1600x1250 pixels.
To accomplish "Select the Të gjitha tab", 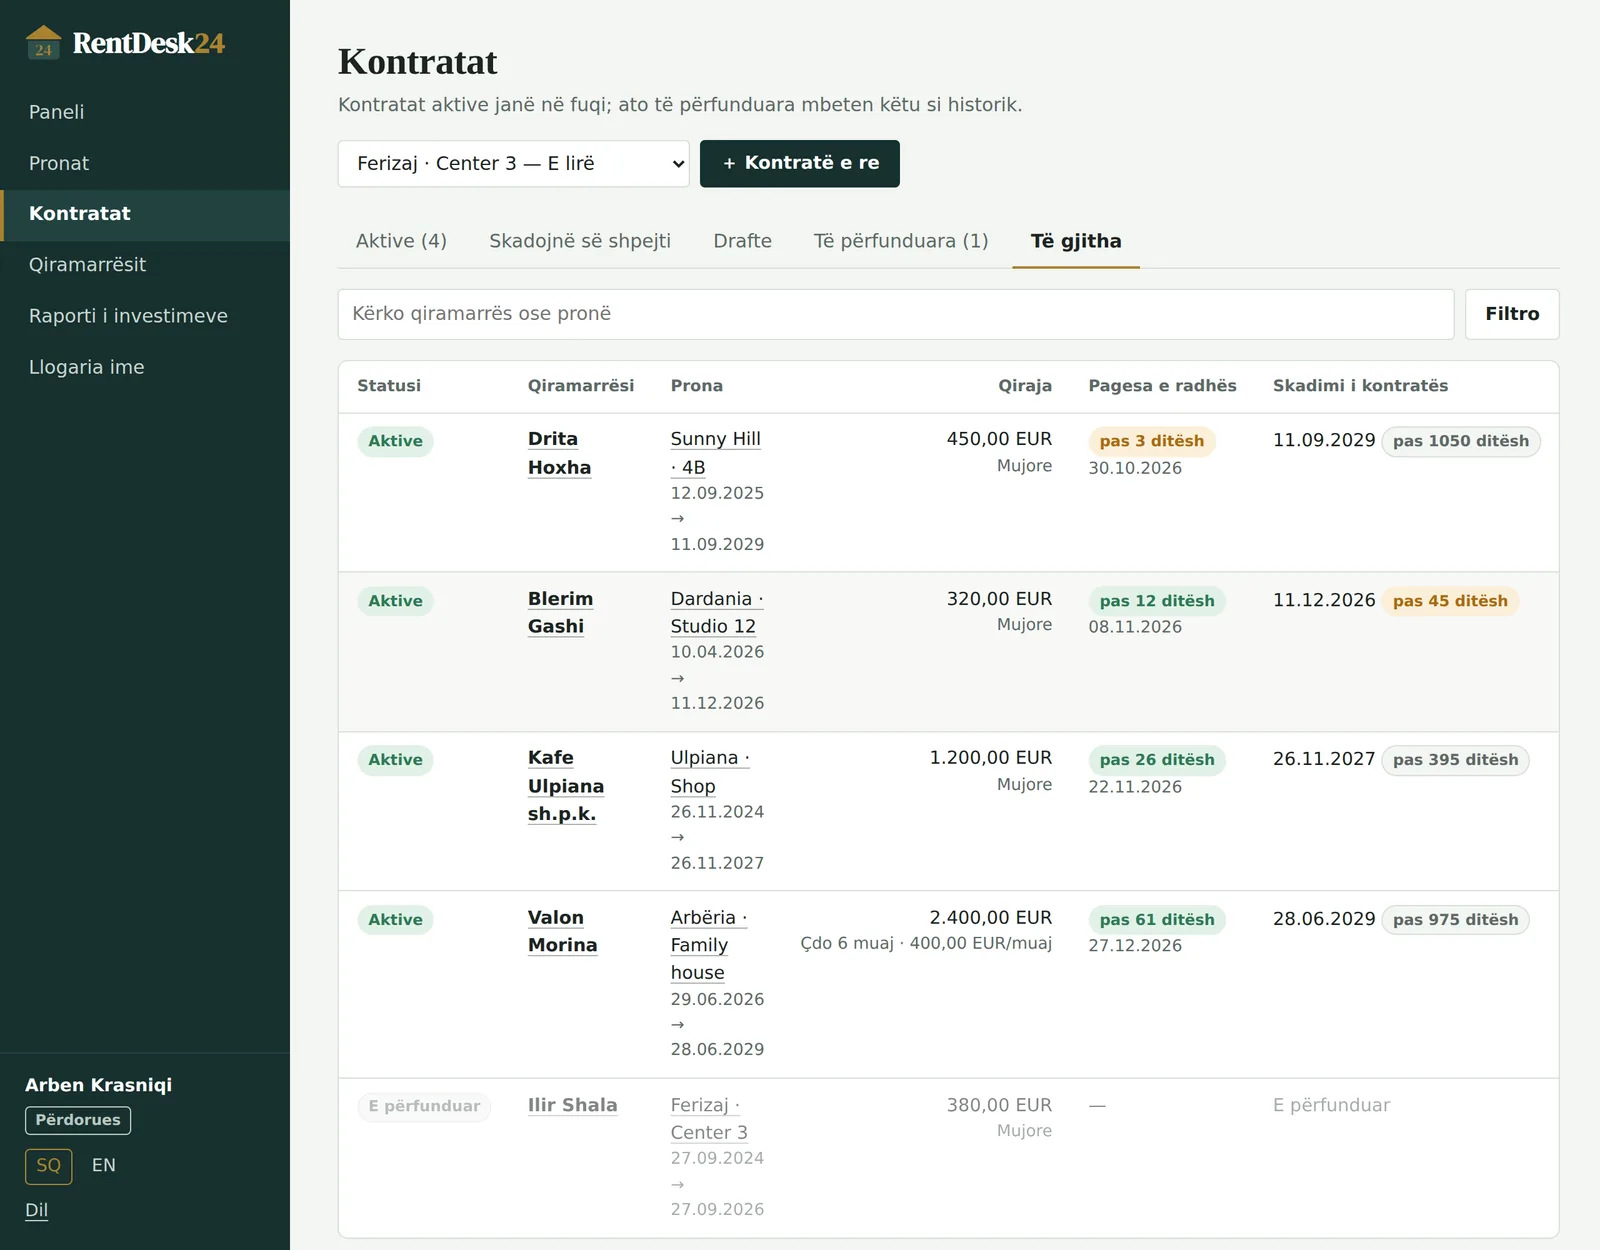I will pyautogui.click(x=1076, y=241).
